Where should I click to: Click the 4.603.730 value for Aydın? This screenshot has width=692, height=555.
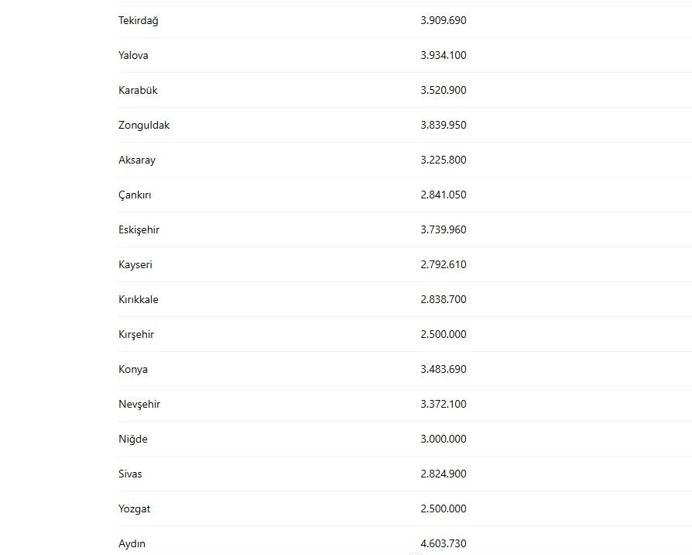[443, 543]
